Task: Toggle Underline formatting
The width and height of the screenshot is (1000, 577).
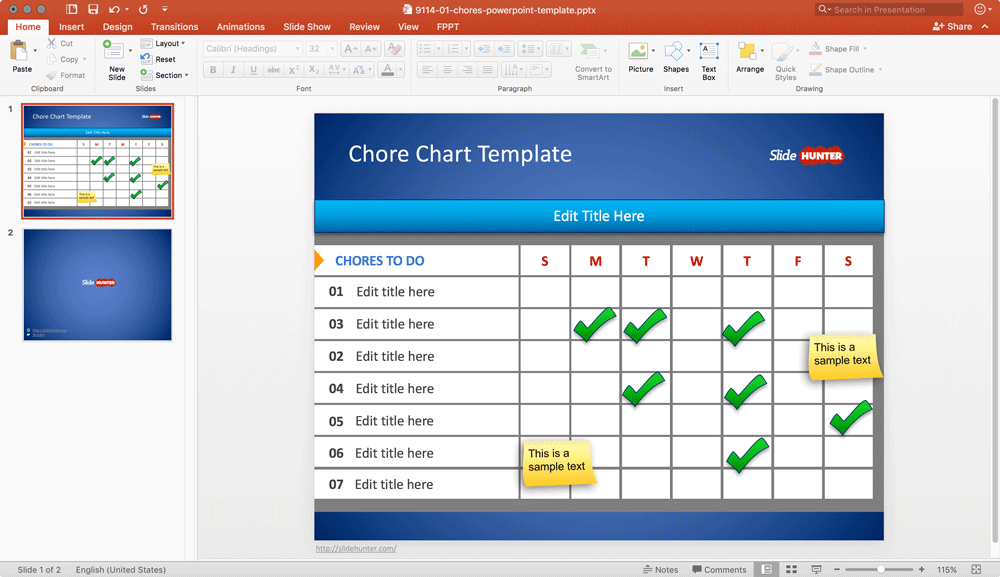Action: [x=253, y=69]
